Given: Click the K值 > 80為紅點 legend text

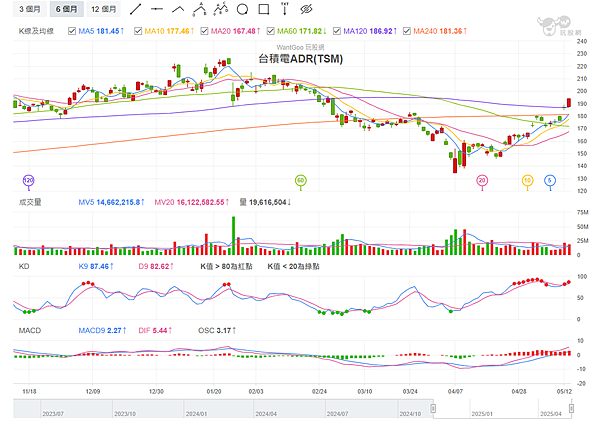Looking at the screenshot, I should 226,266.
